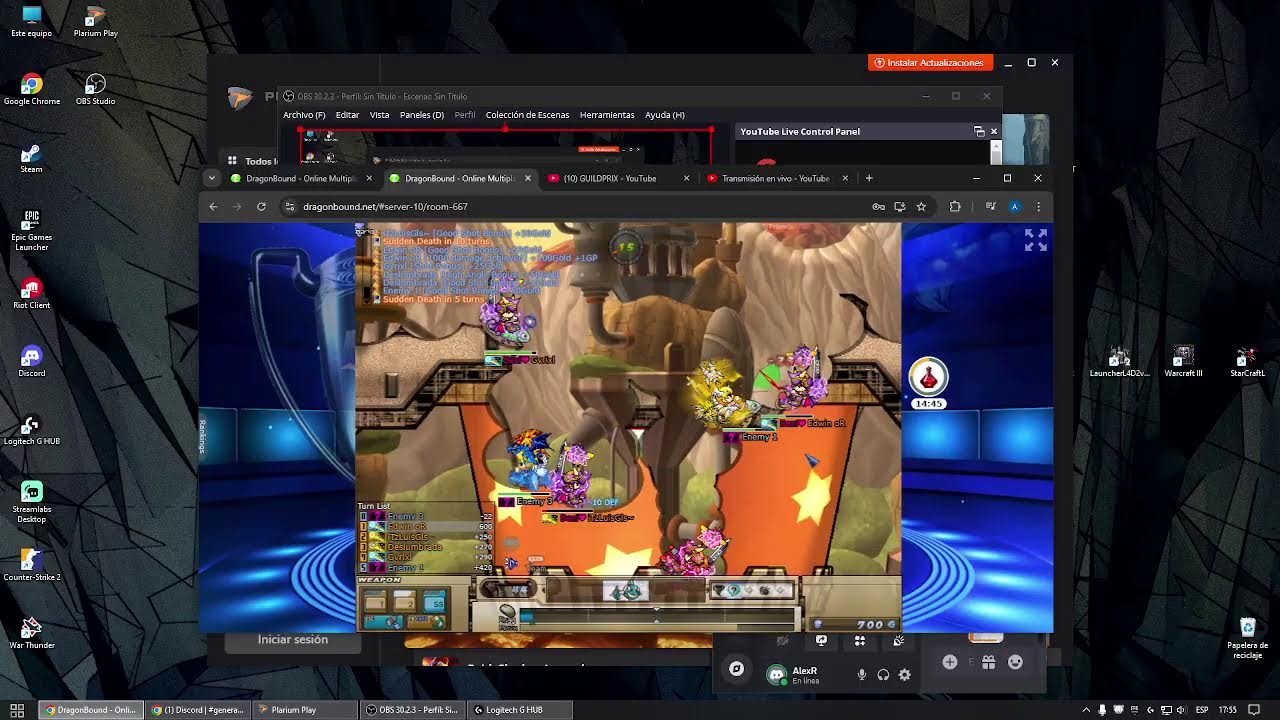
Task: Open a new Chrome tab
Action: (x=869, y=178)
